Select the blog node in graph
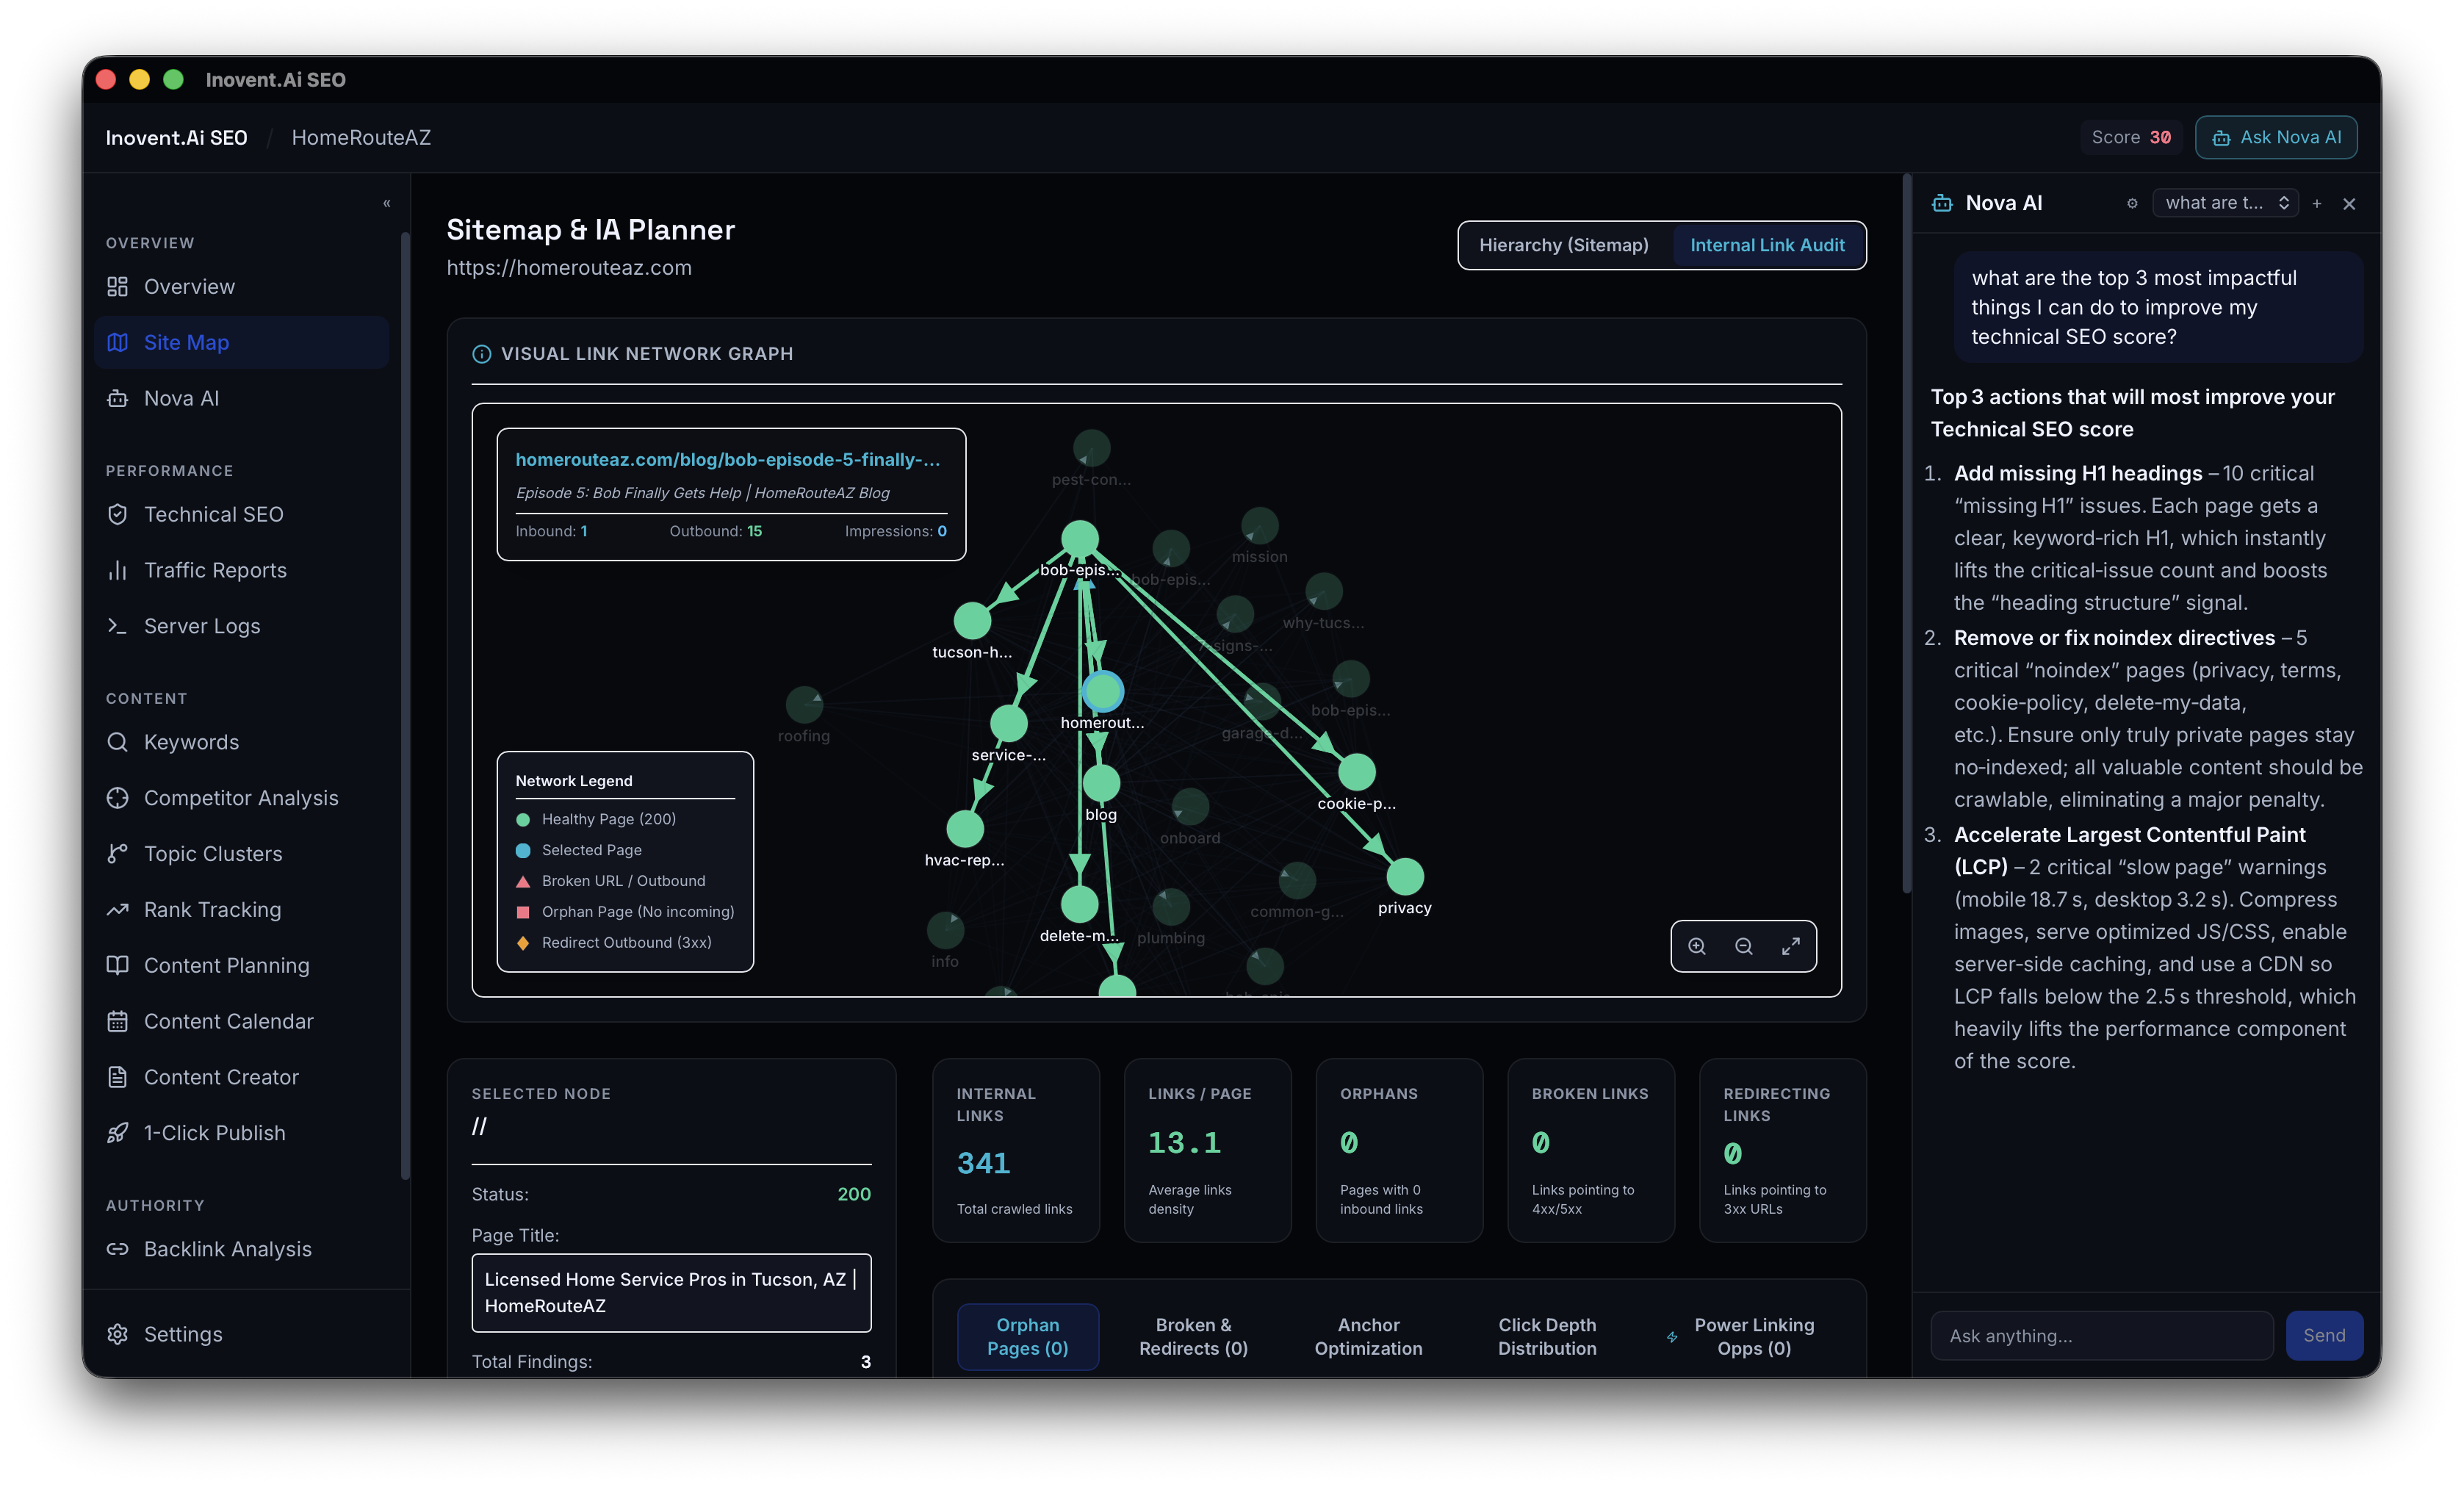 [1101, 784]
